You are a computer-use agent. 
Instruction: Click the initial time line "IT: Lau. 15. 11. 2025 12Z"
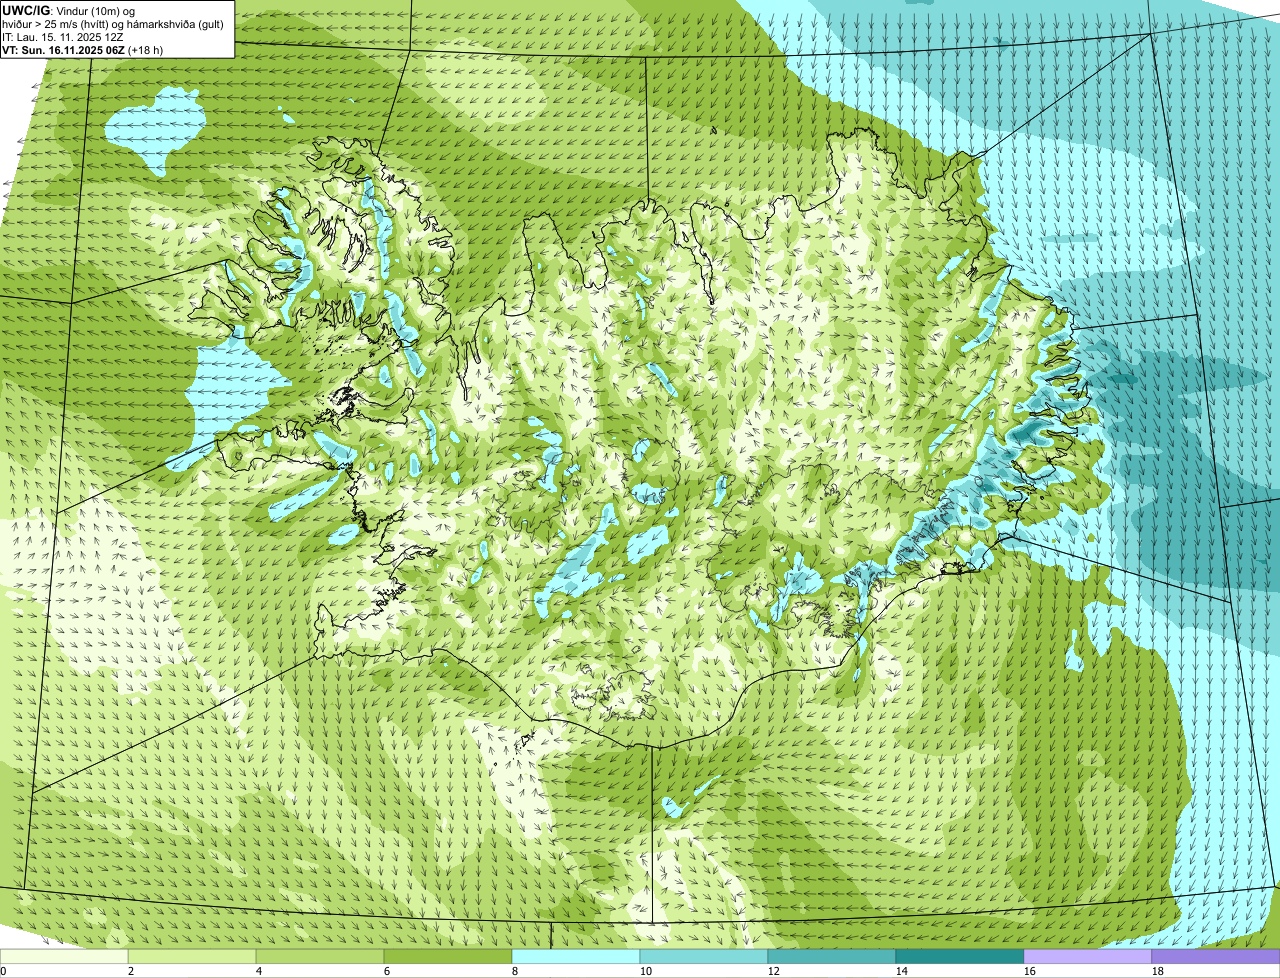click(63, 37)
